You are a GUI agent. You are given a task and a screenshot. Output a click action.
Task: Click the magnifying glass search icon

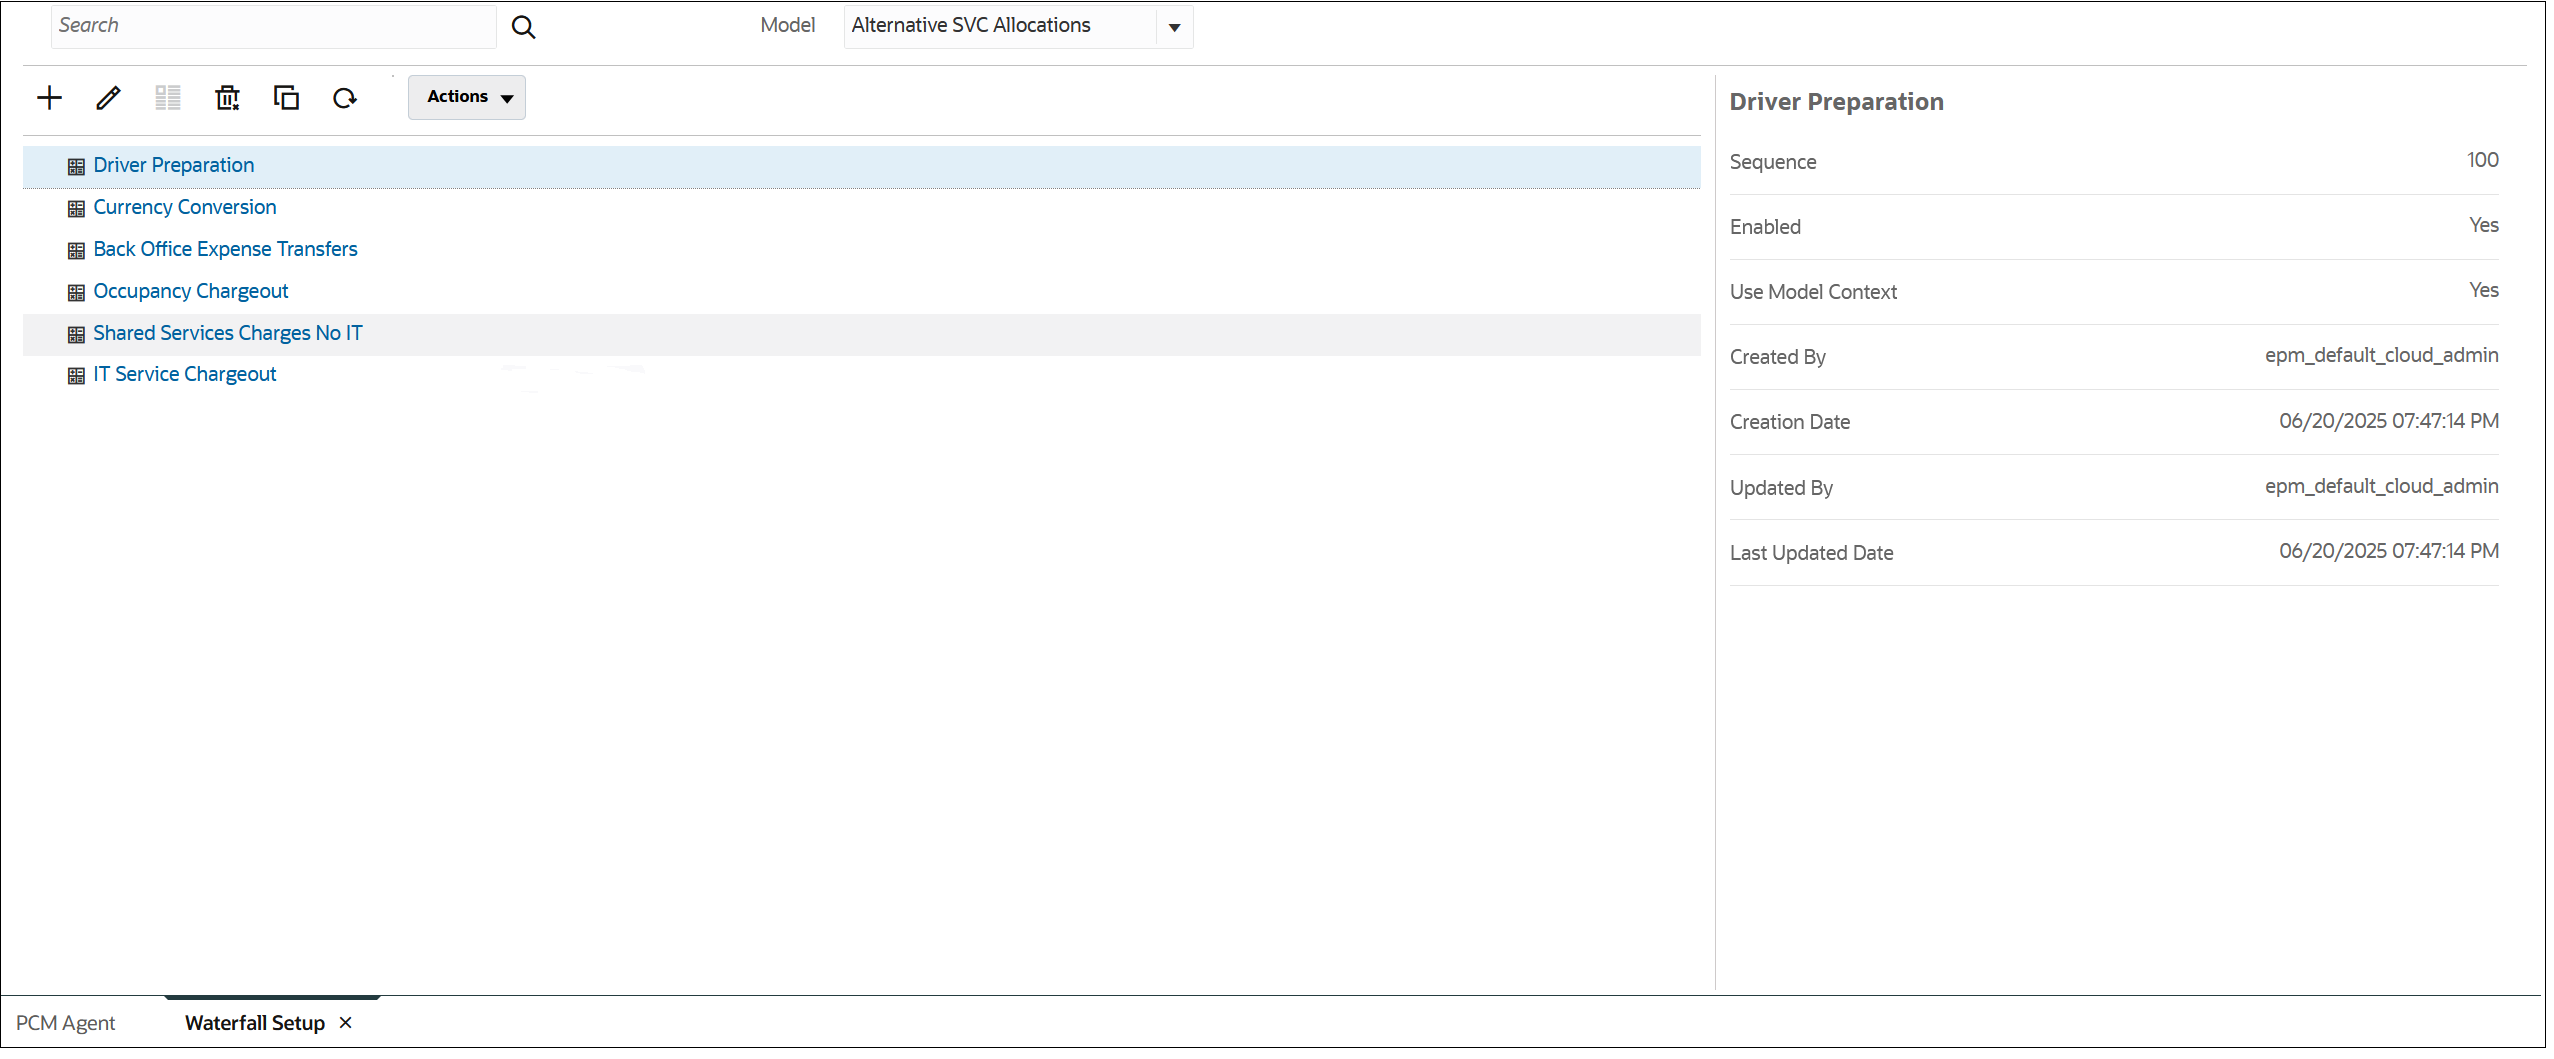point(523,27)
